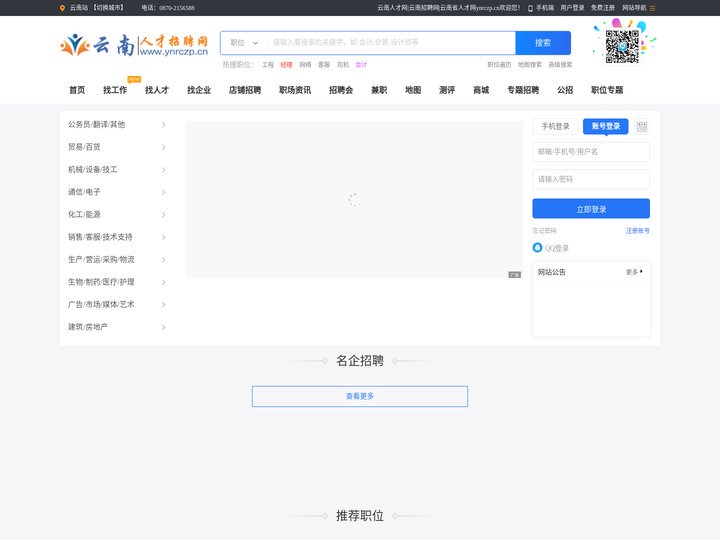Click the QR code image in header
Screen dimensions: 720x540
(x=622, y=46)
